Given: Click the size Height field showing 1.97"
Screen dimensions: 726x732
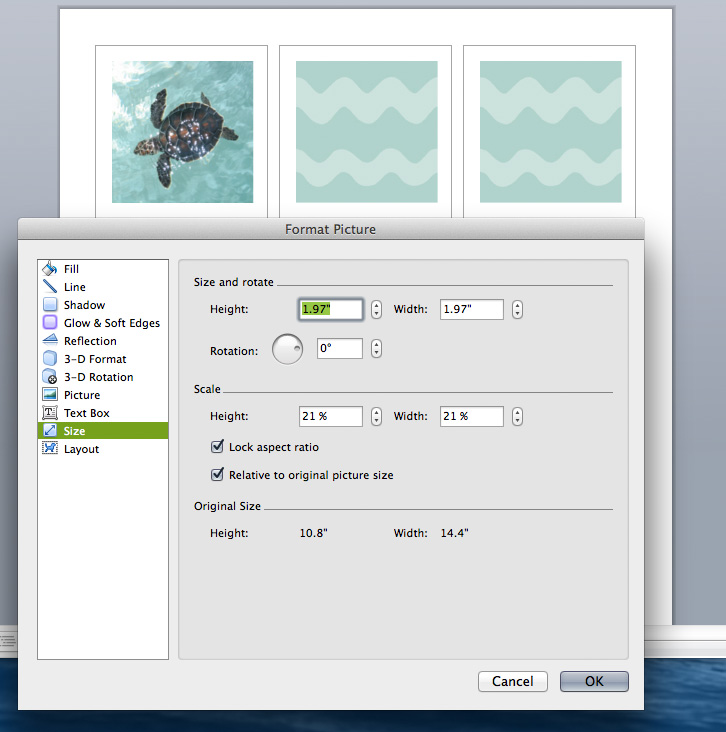Looking at the screenshot, I should pyautogui.click(x=331, y=309).
